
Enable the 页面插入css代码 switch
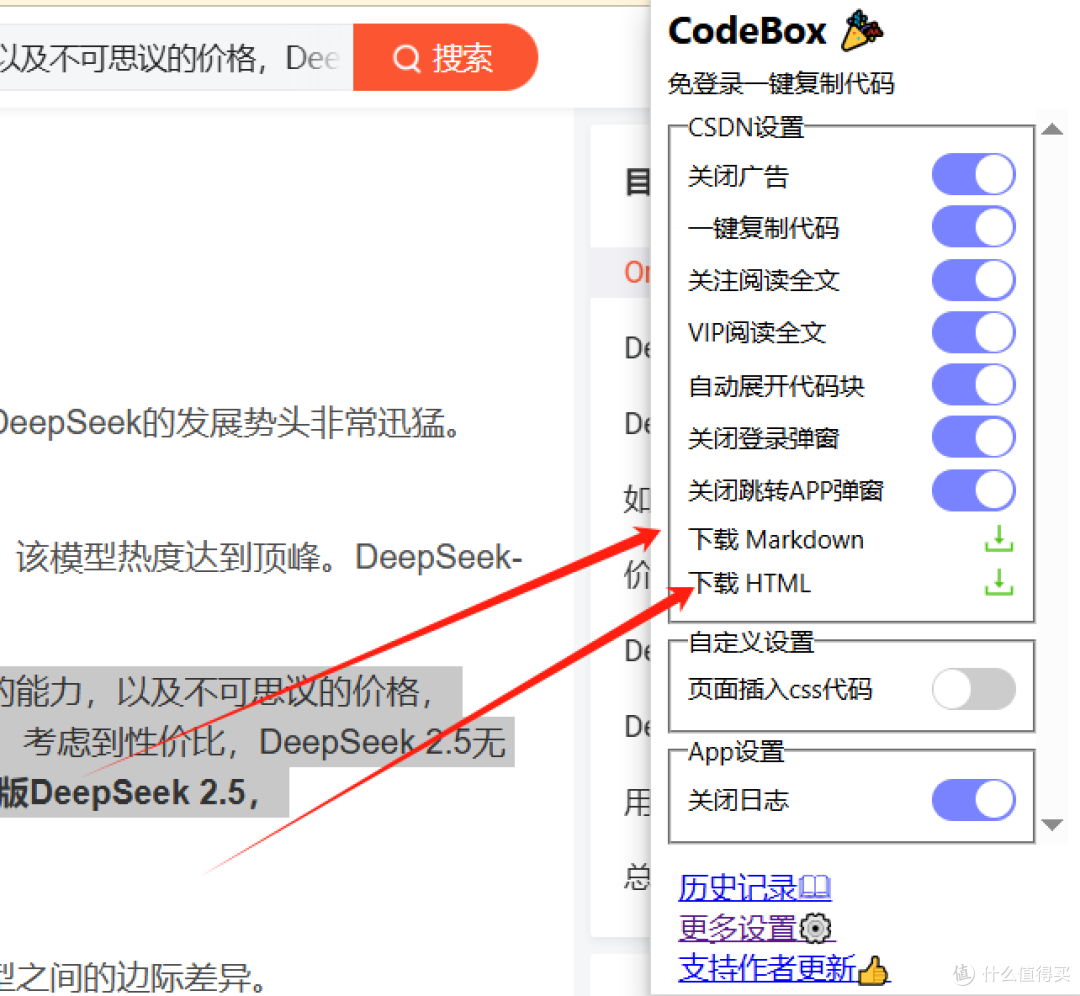pos(973,688)
